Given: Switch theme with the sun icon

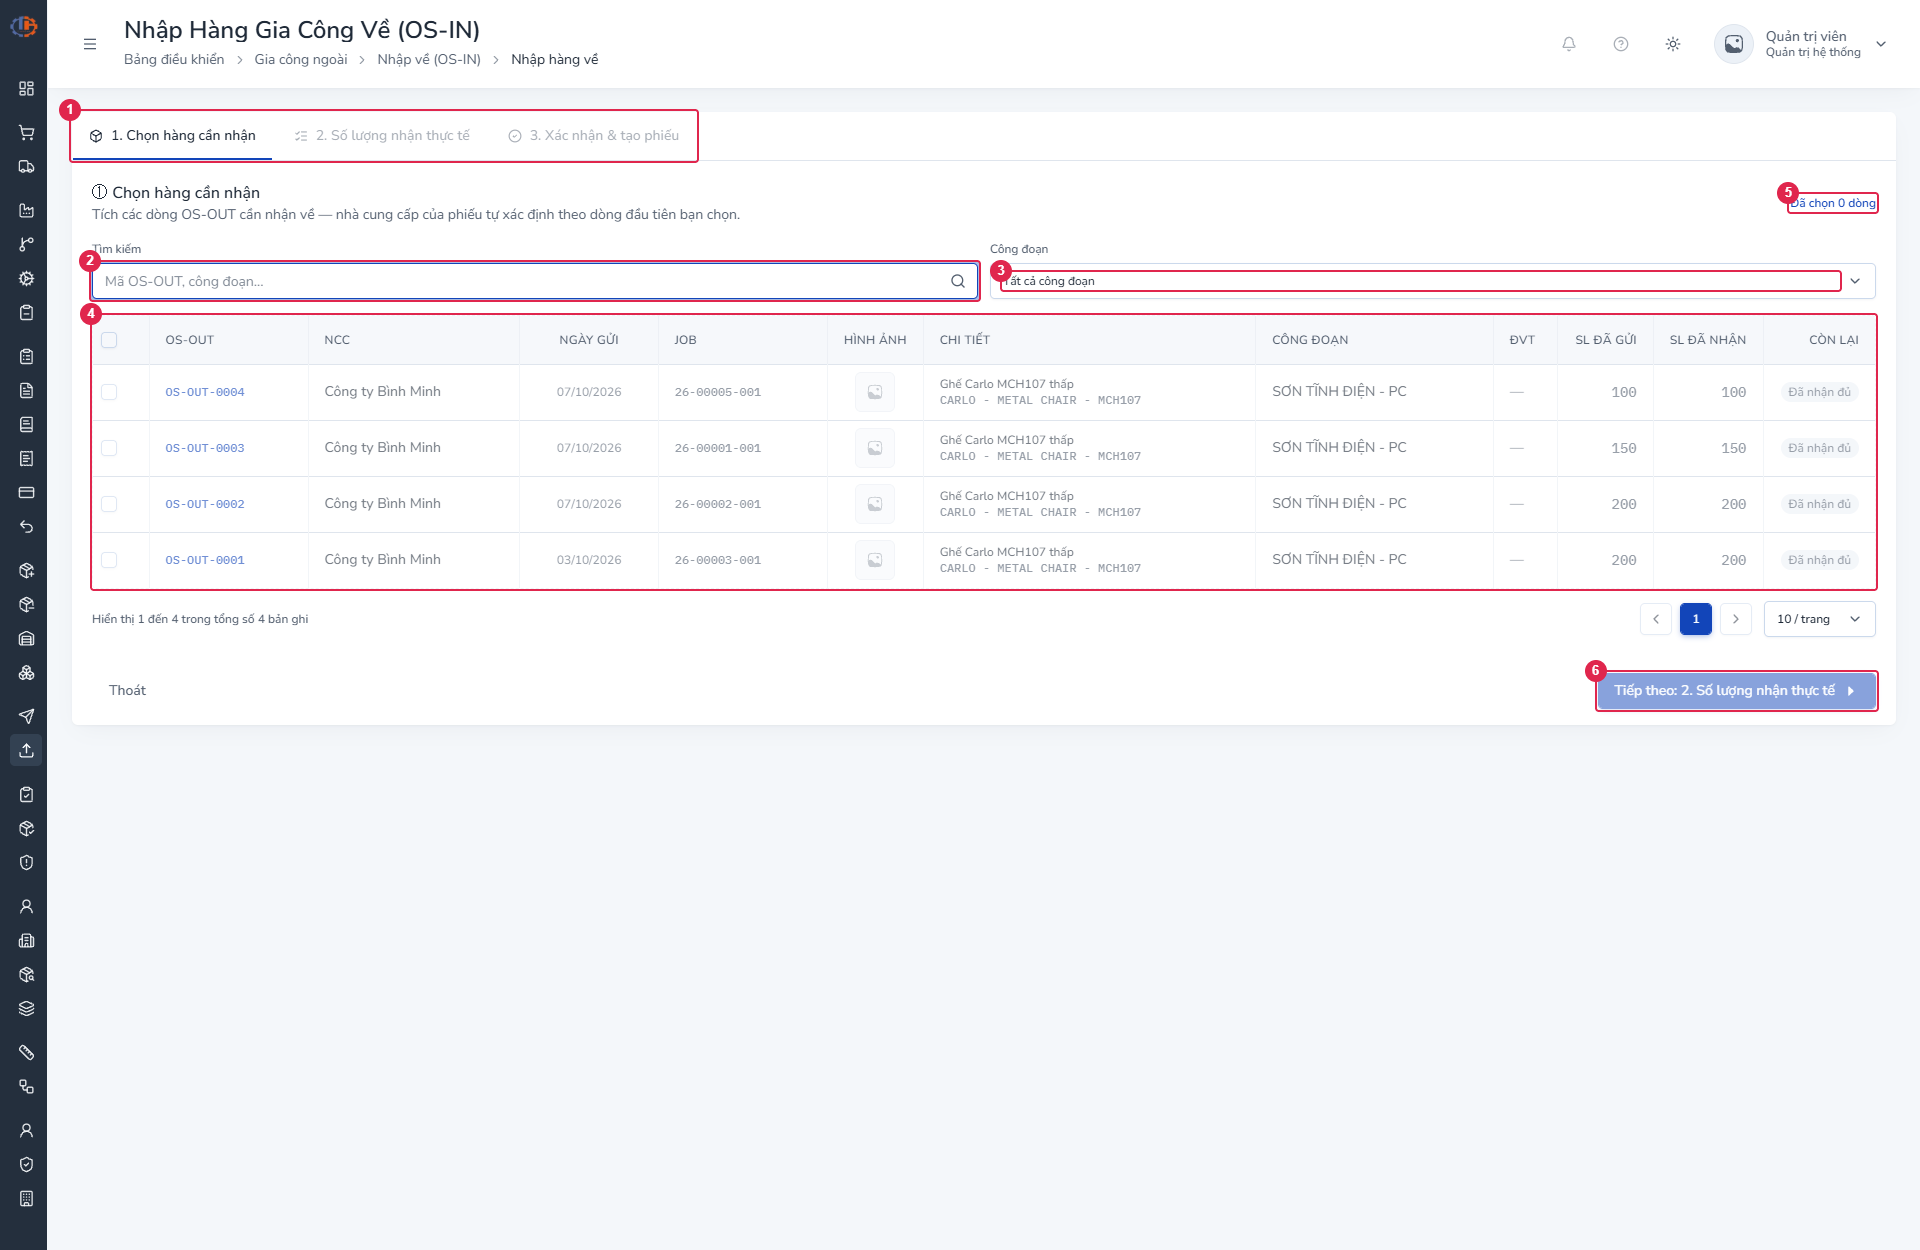Looking at the screenshot, I should pos(1673,44).
